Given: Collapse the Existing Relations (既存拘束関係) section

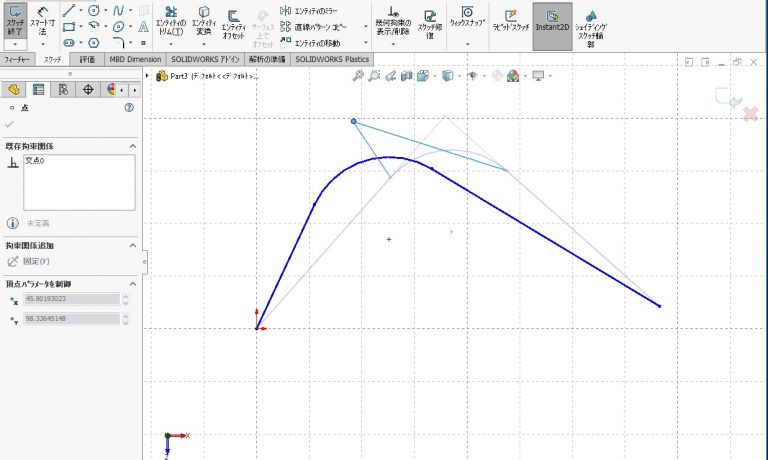Looking at the screenshot, I should coord(130,146).
